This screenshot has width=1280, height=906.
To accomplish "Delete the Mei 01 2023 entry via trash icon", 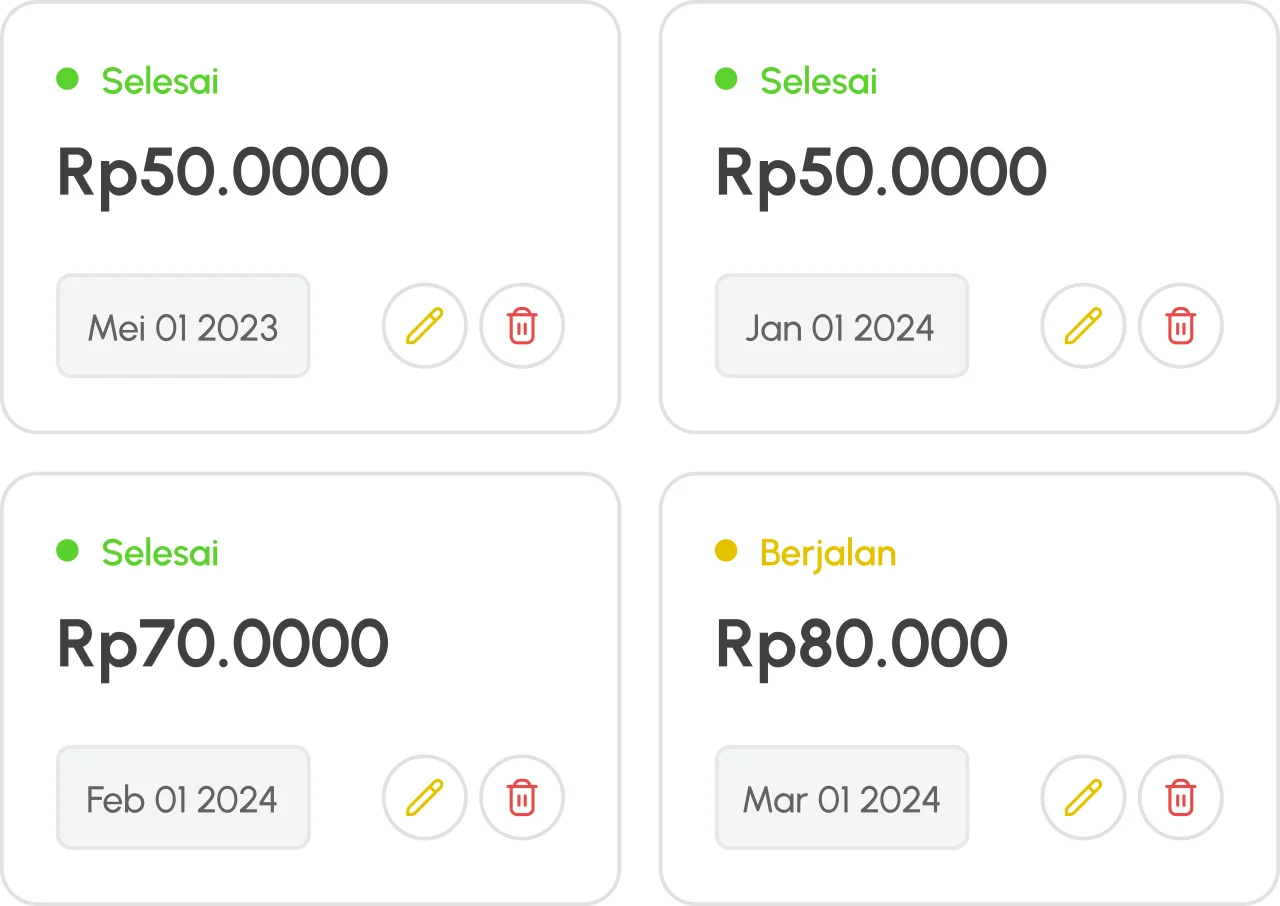I will (x=522, y=326).
